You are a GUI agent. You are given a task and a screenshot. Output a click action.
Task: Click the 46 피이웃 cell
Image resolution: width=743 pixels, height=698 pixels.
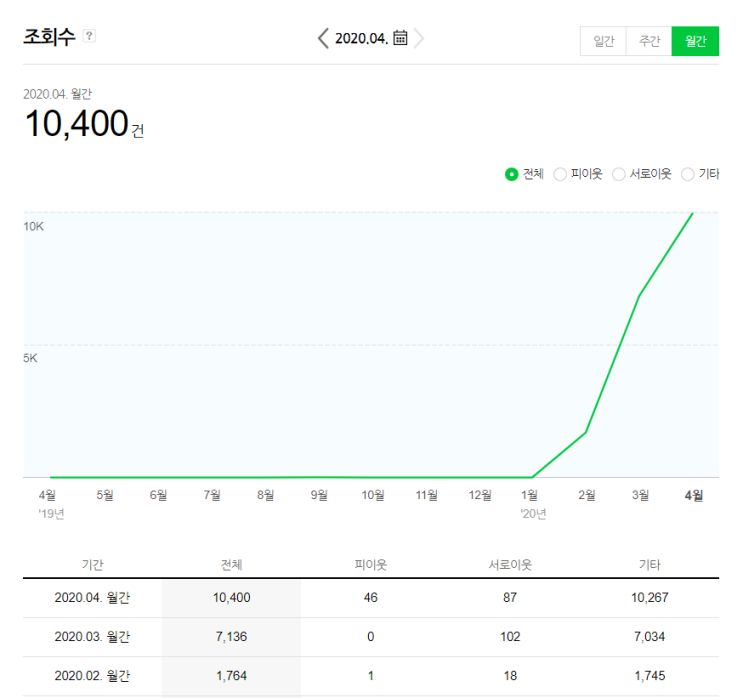click(371, 598)
